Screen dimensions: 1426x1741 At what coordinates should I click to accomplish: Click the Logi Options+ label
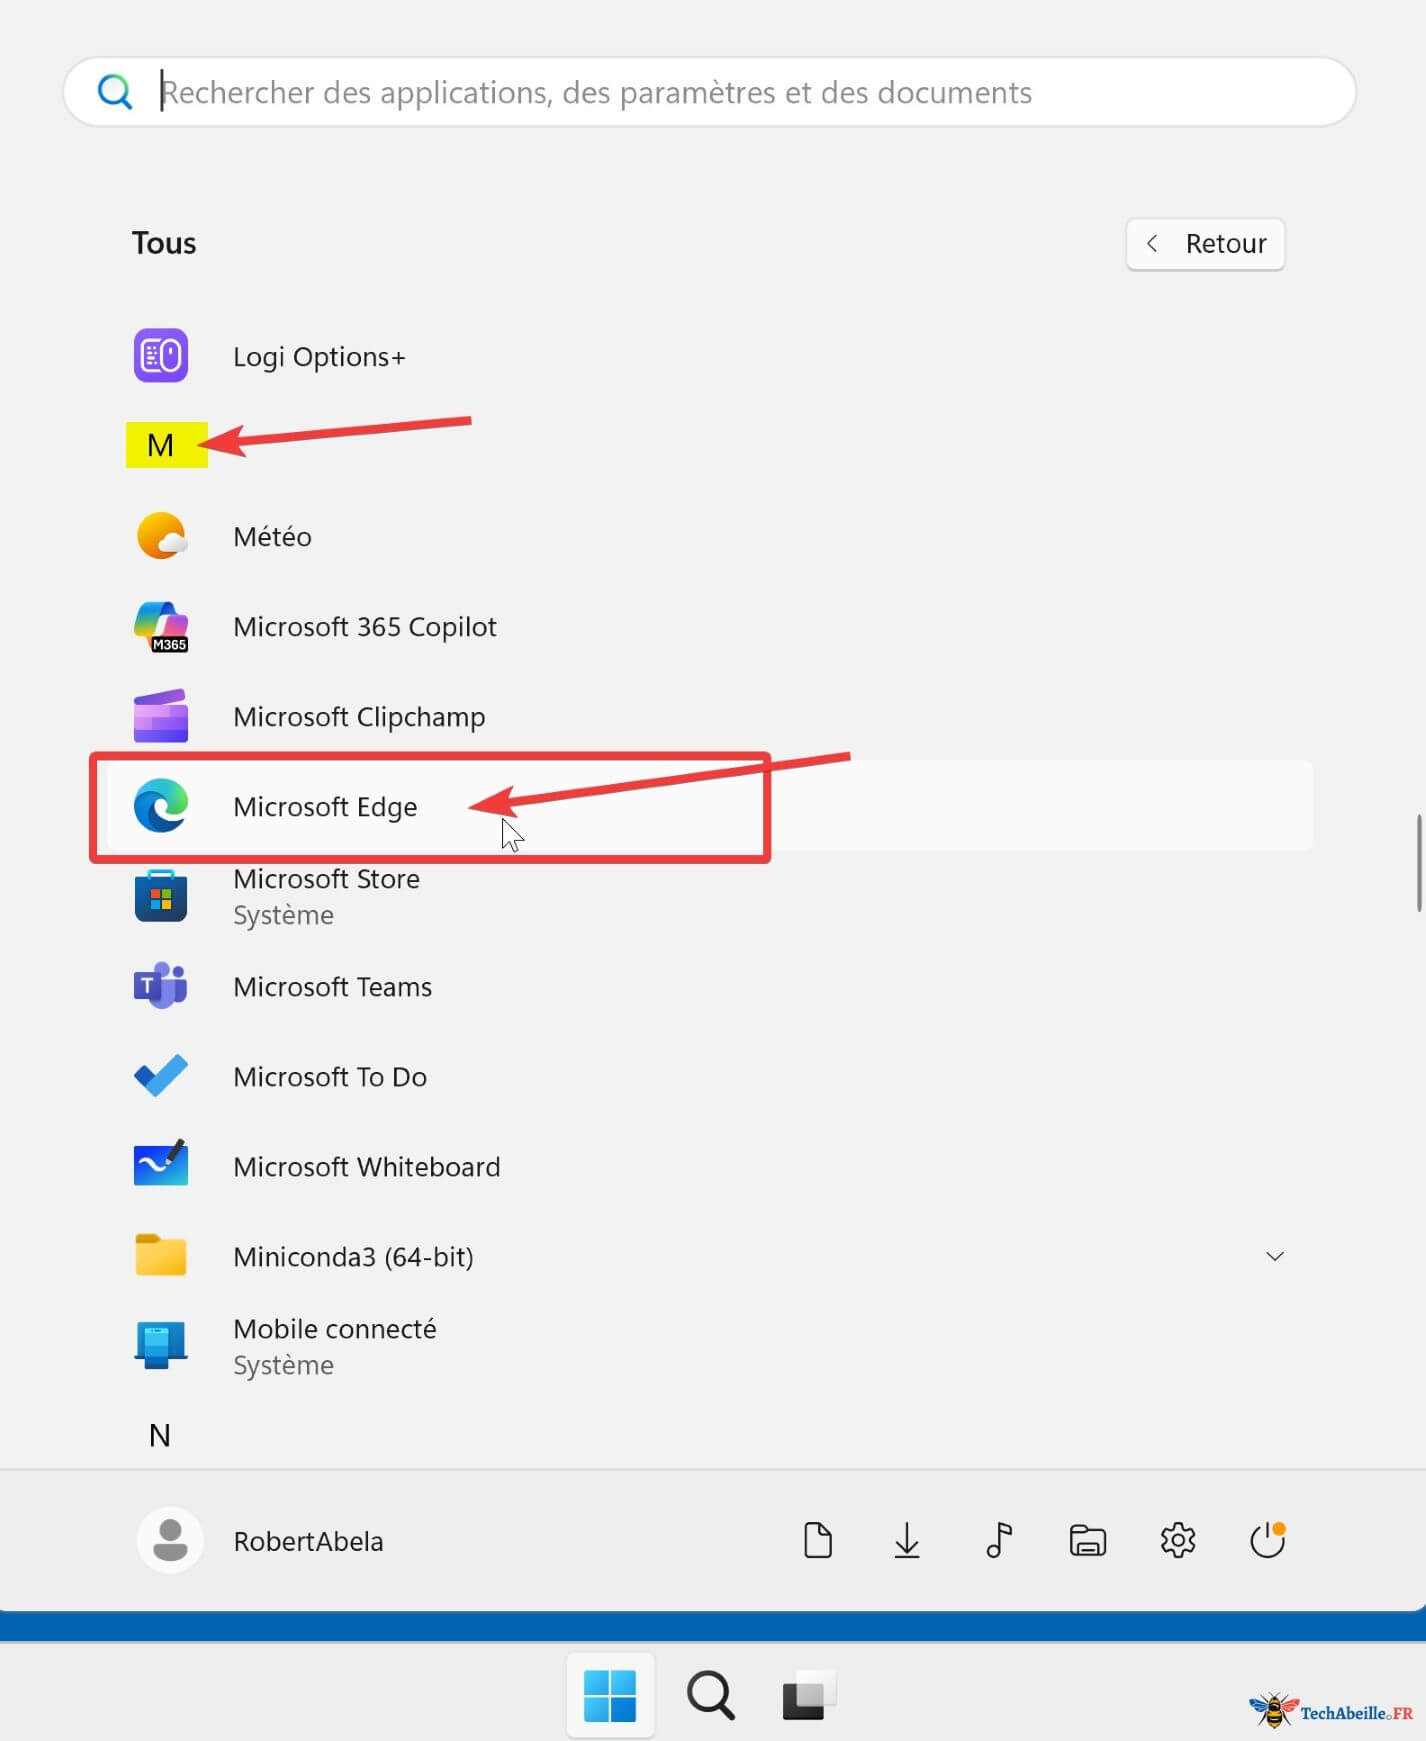click(x=319, y=357)
